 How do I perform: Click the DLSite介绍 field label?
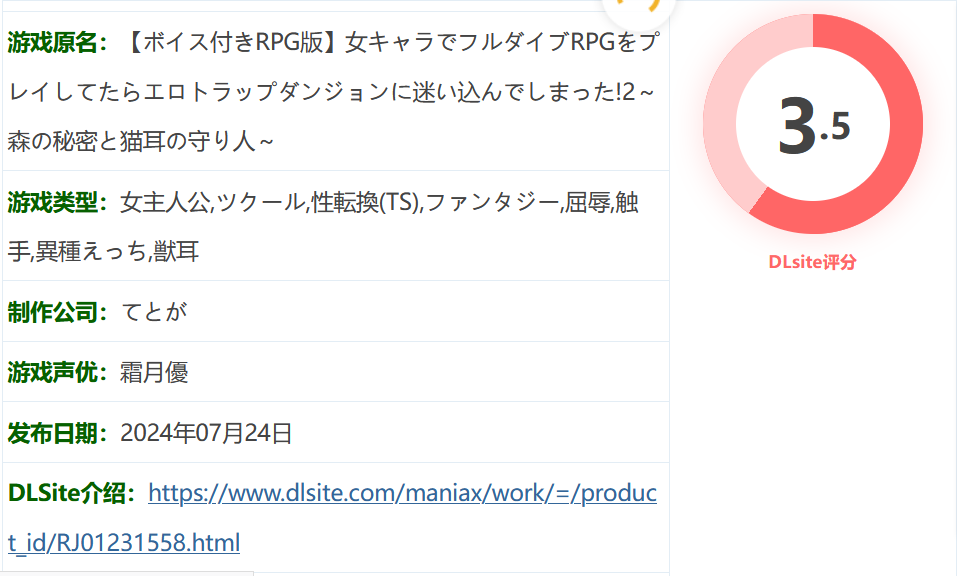tap(70, 493)
